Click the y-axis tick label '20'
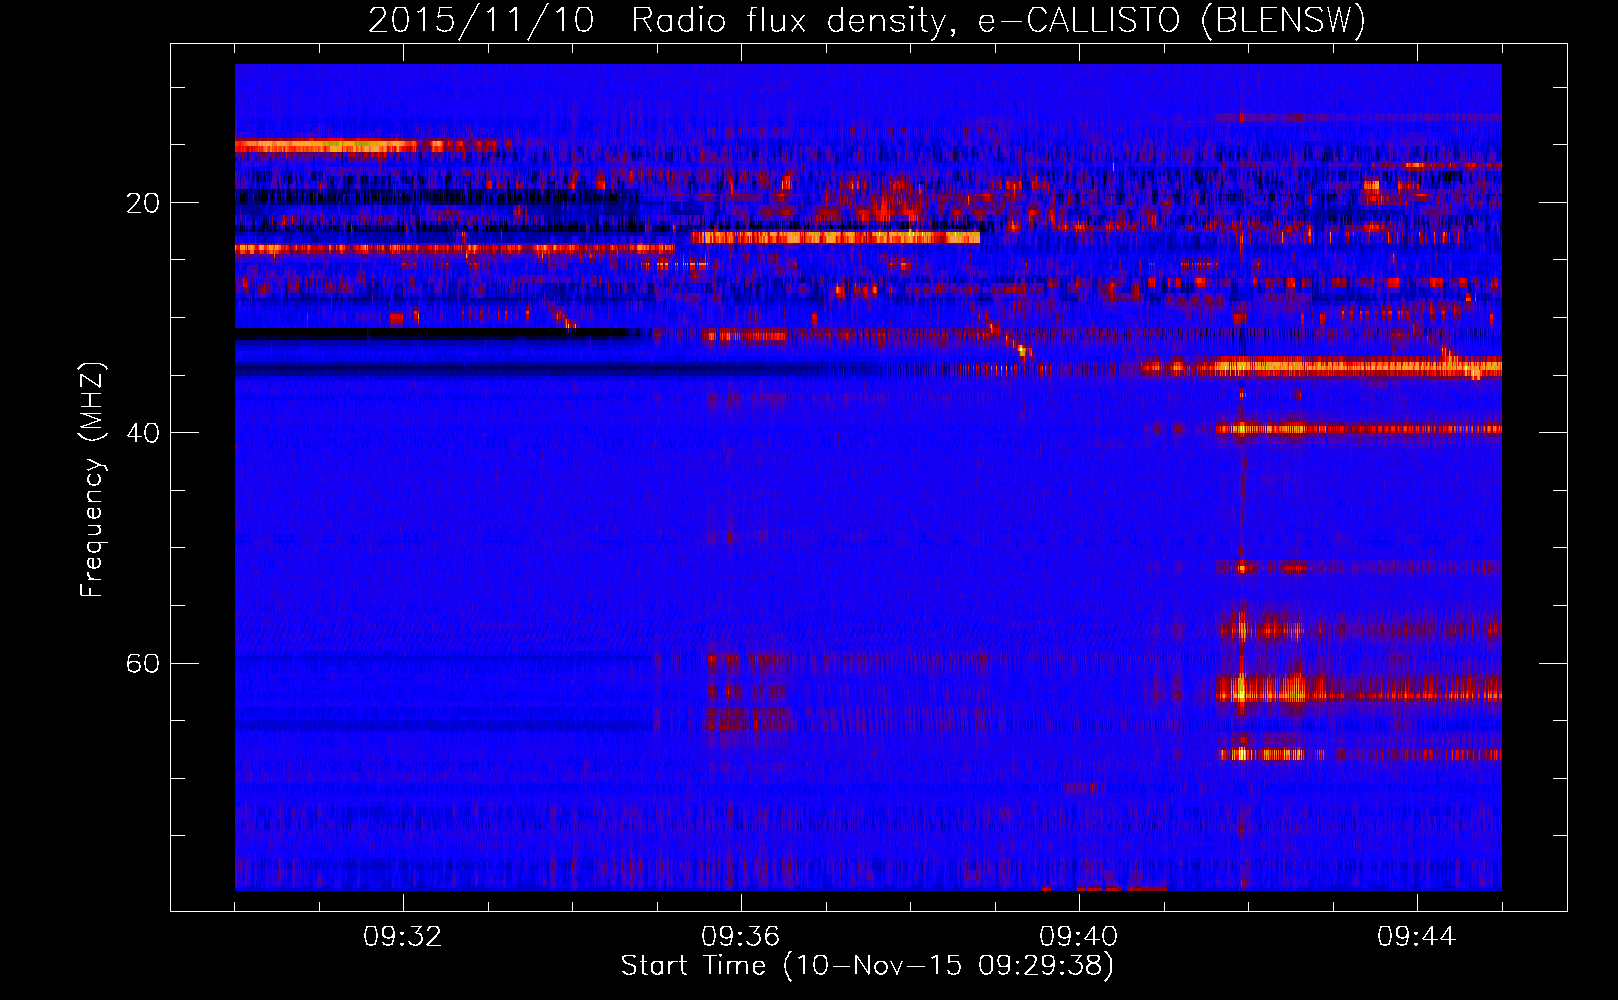 click(x=143, y=203)
